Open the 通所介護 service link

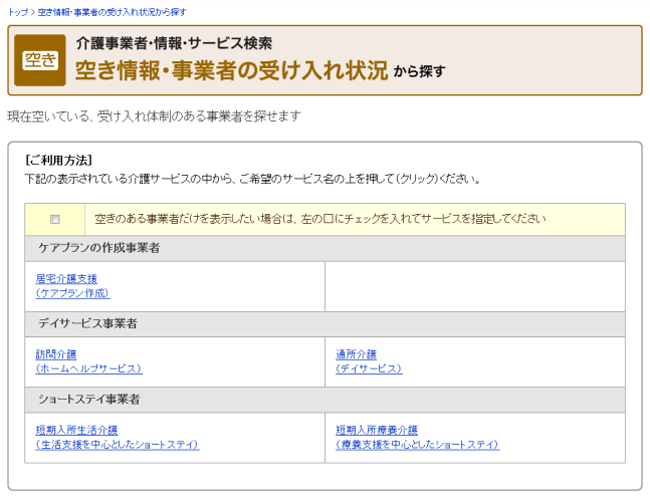click(356, 354)
